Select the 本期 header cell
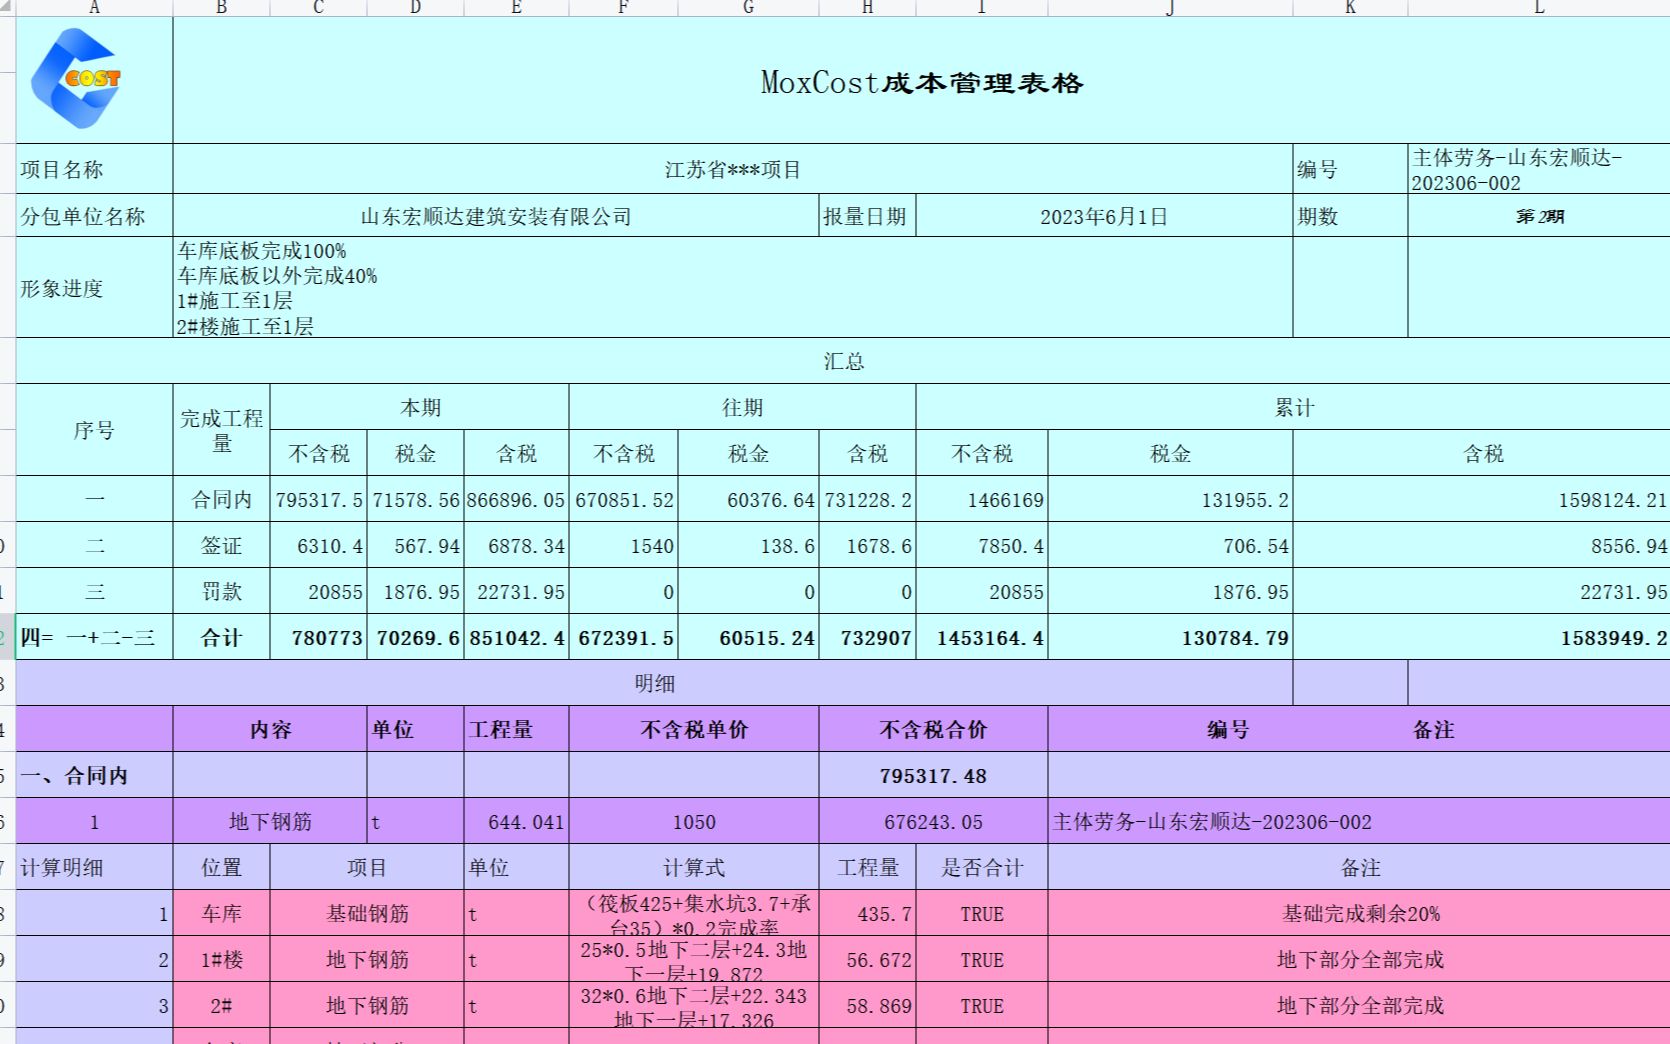This screenshot has width=1670, height=1044. tap(419, 407)
